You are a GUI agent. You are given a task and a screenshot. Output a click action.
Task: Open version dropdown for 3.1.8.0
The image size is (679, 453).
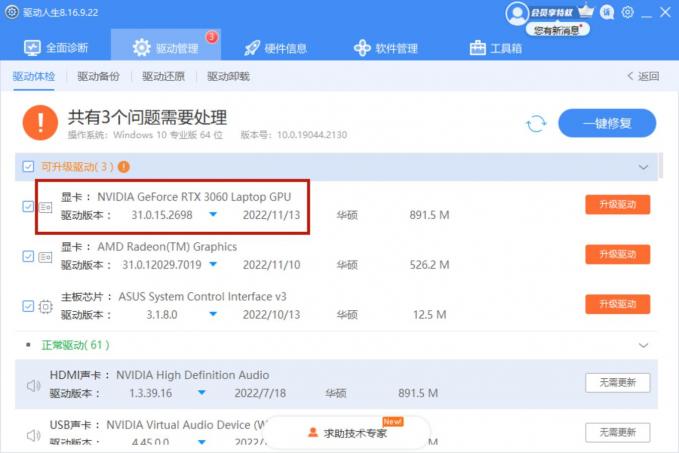pos(213,314)
